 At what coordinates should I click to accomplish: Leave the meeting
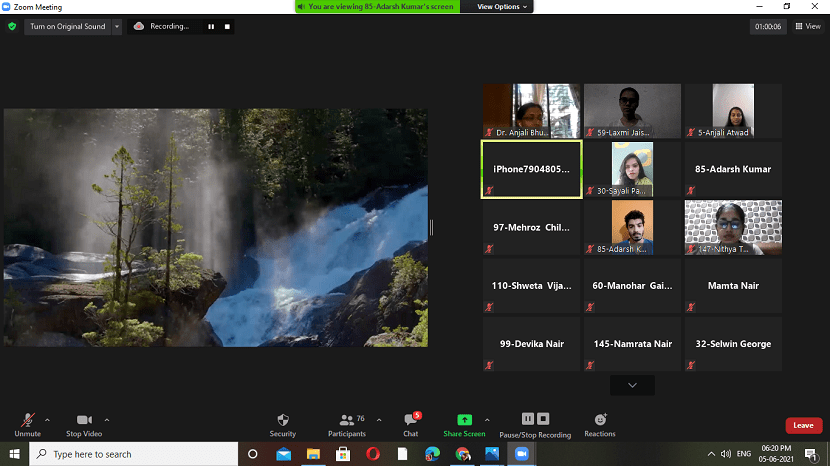[x=803, y=425]
